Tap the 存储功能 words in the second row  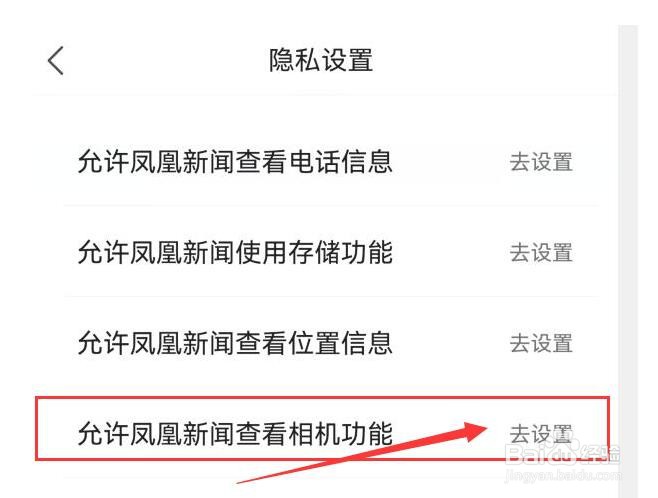[x=341, y=253]
